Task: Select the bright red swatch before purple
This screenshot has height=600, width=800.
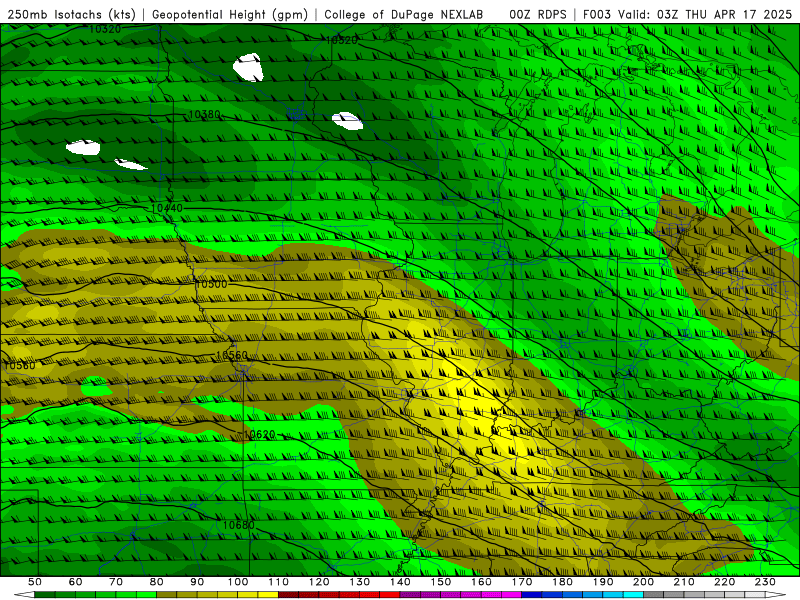Action: 390,594
